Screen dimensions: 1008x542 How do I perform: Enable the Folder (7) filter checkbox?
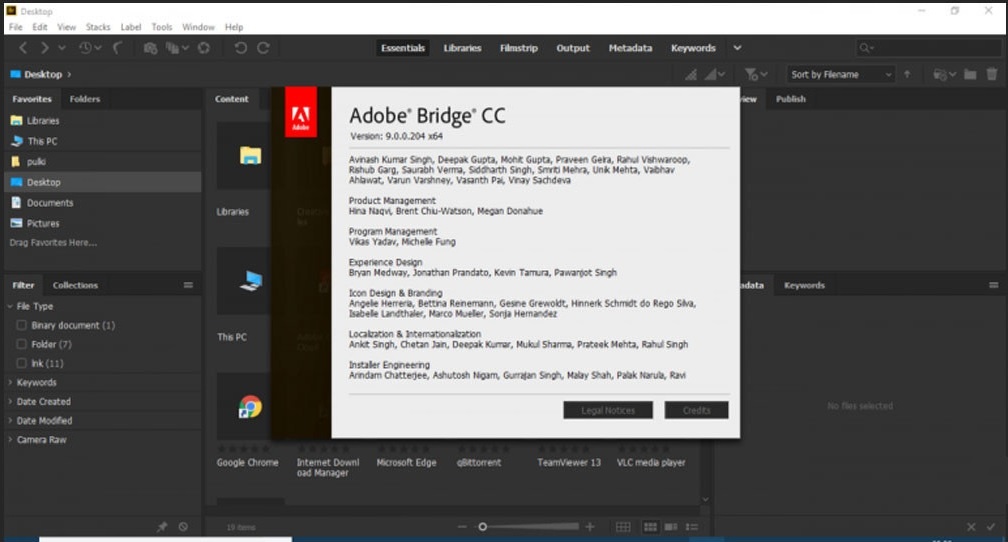point(21,344)
